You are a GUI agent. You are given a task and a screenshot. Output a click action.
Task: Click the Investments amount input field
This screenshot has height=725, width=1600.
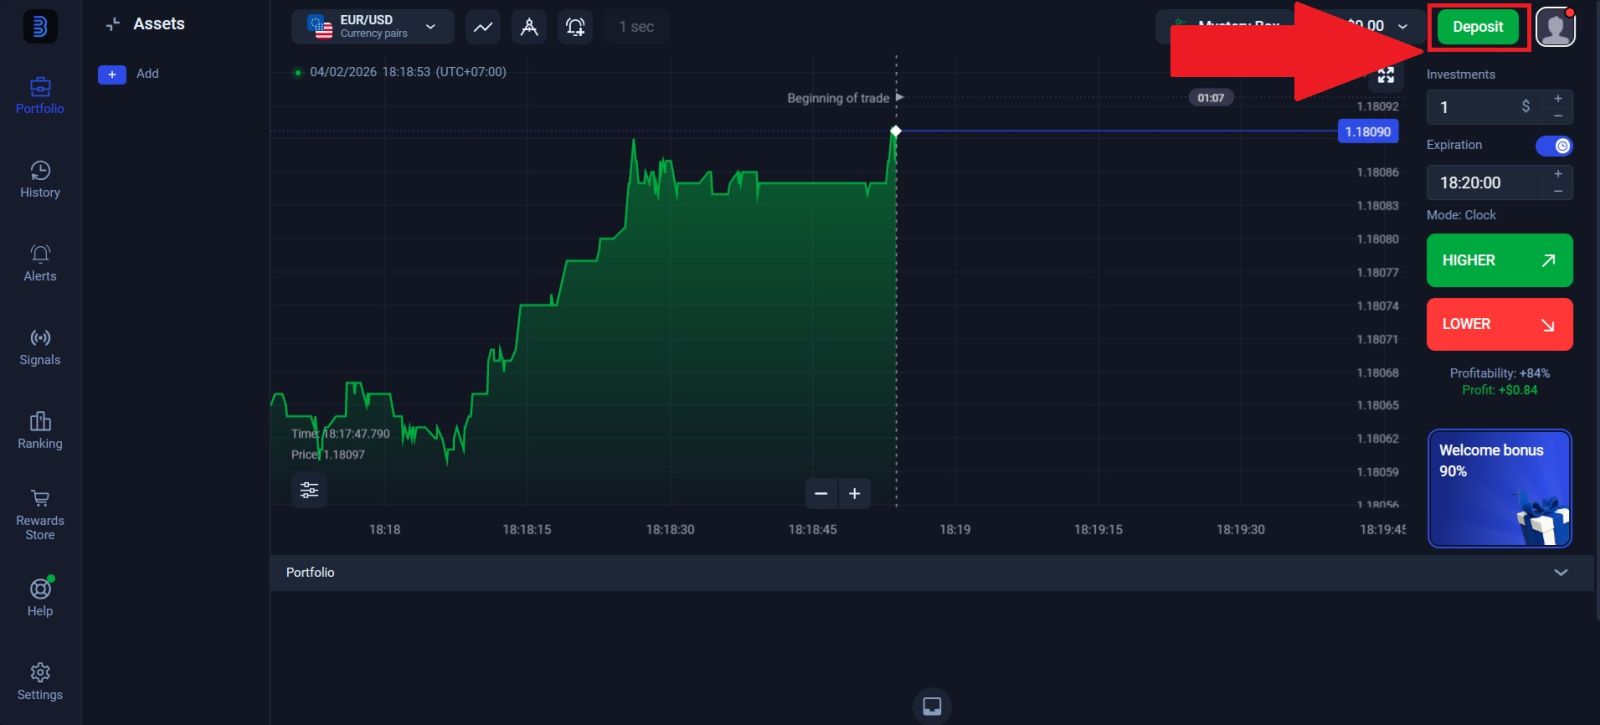point(1478,107)
